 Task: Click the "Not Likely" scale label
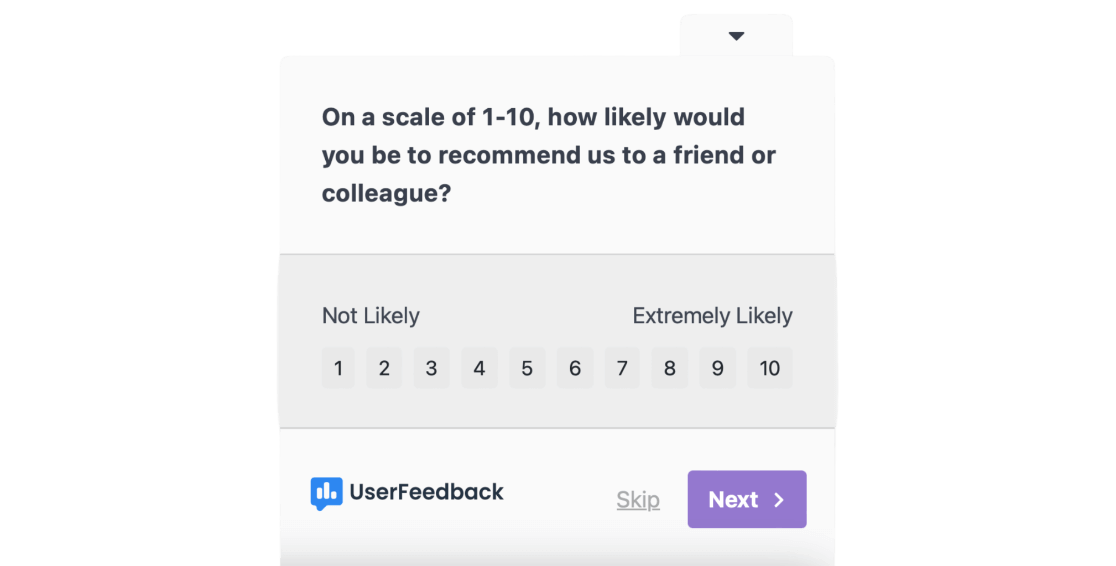point(371,316)
